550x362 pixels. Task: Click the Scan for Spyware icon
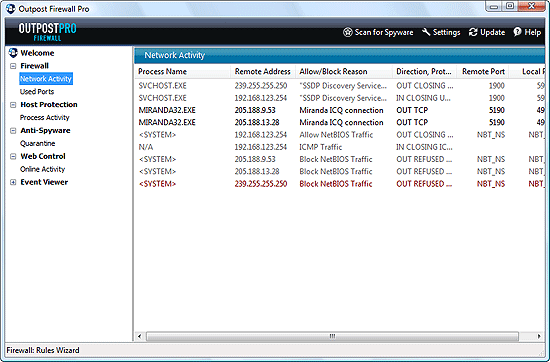(347, 32)
